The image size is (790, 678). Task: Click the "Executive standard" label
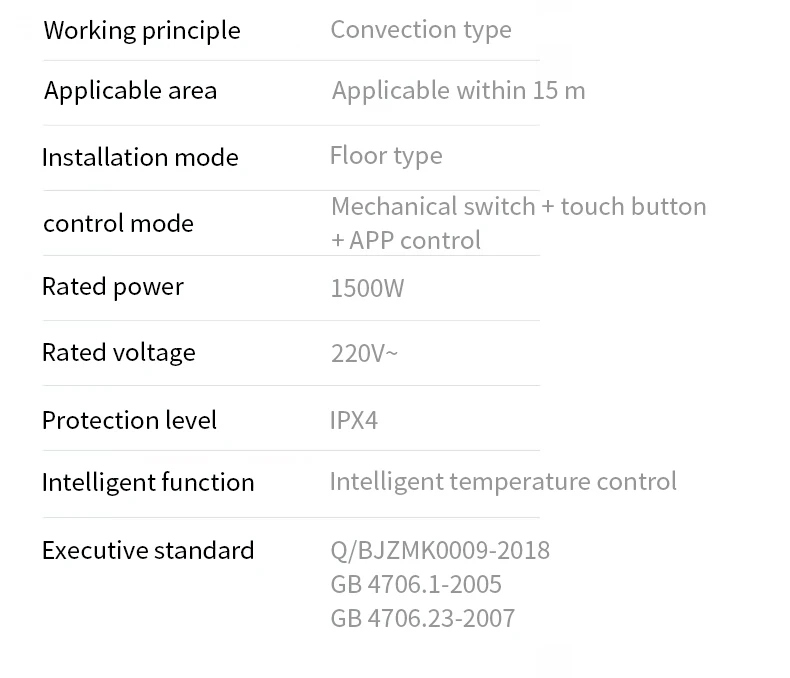point(148,551)
